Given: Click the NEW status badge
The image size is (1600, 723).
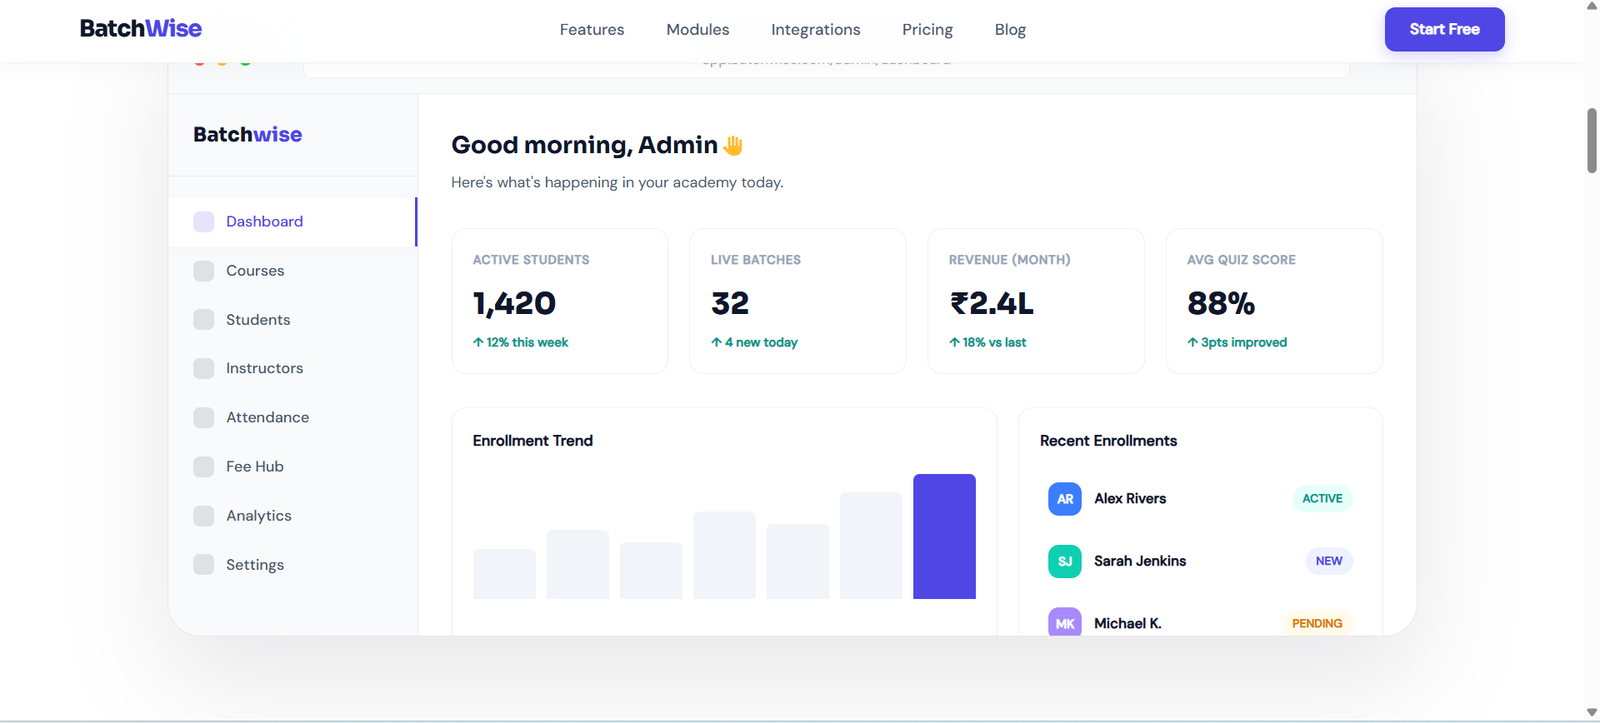Looking at the screenshot, I should click(x=1329, y=561).
